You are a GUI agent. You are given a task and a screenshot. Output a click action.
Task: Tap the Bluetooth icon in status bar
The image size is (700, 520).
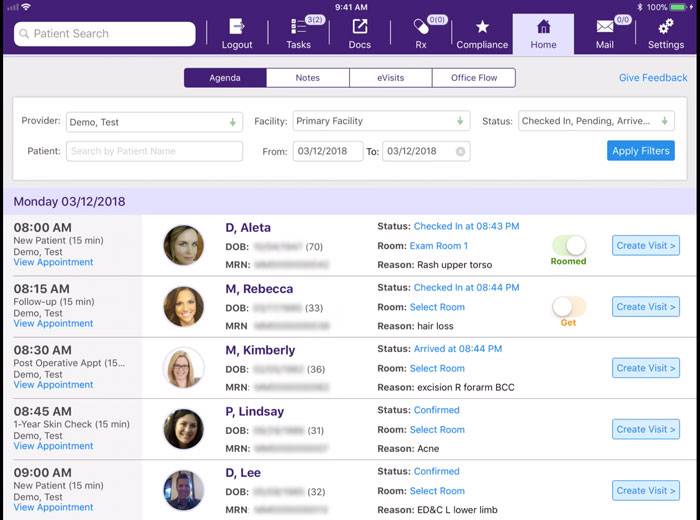[639, 7]
